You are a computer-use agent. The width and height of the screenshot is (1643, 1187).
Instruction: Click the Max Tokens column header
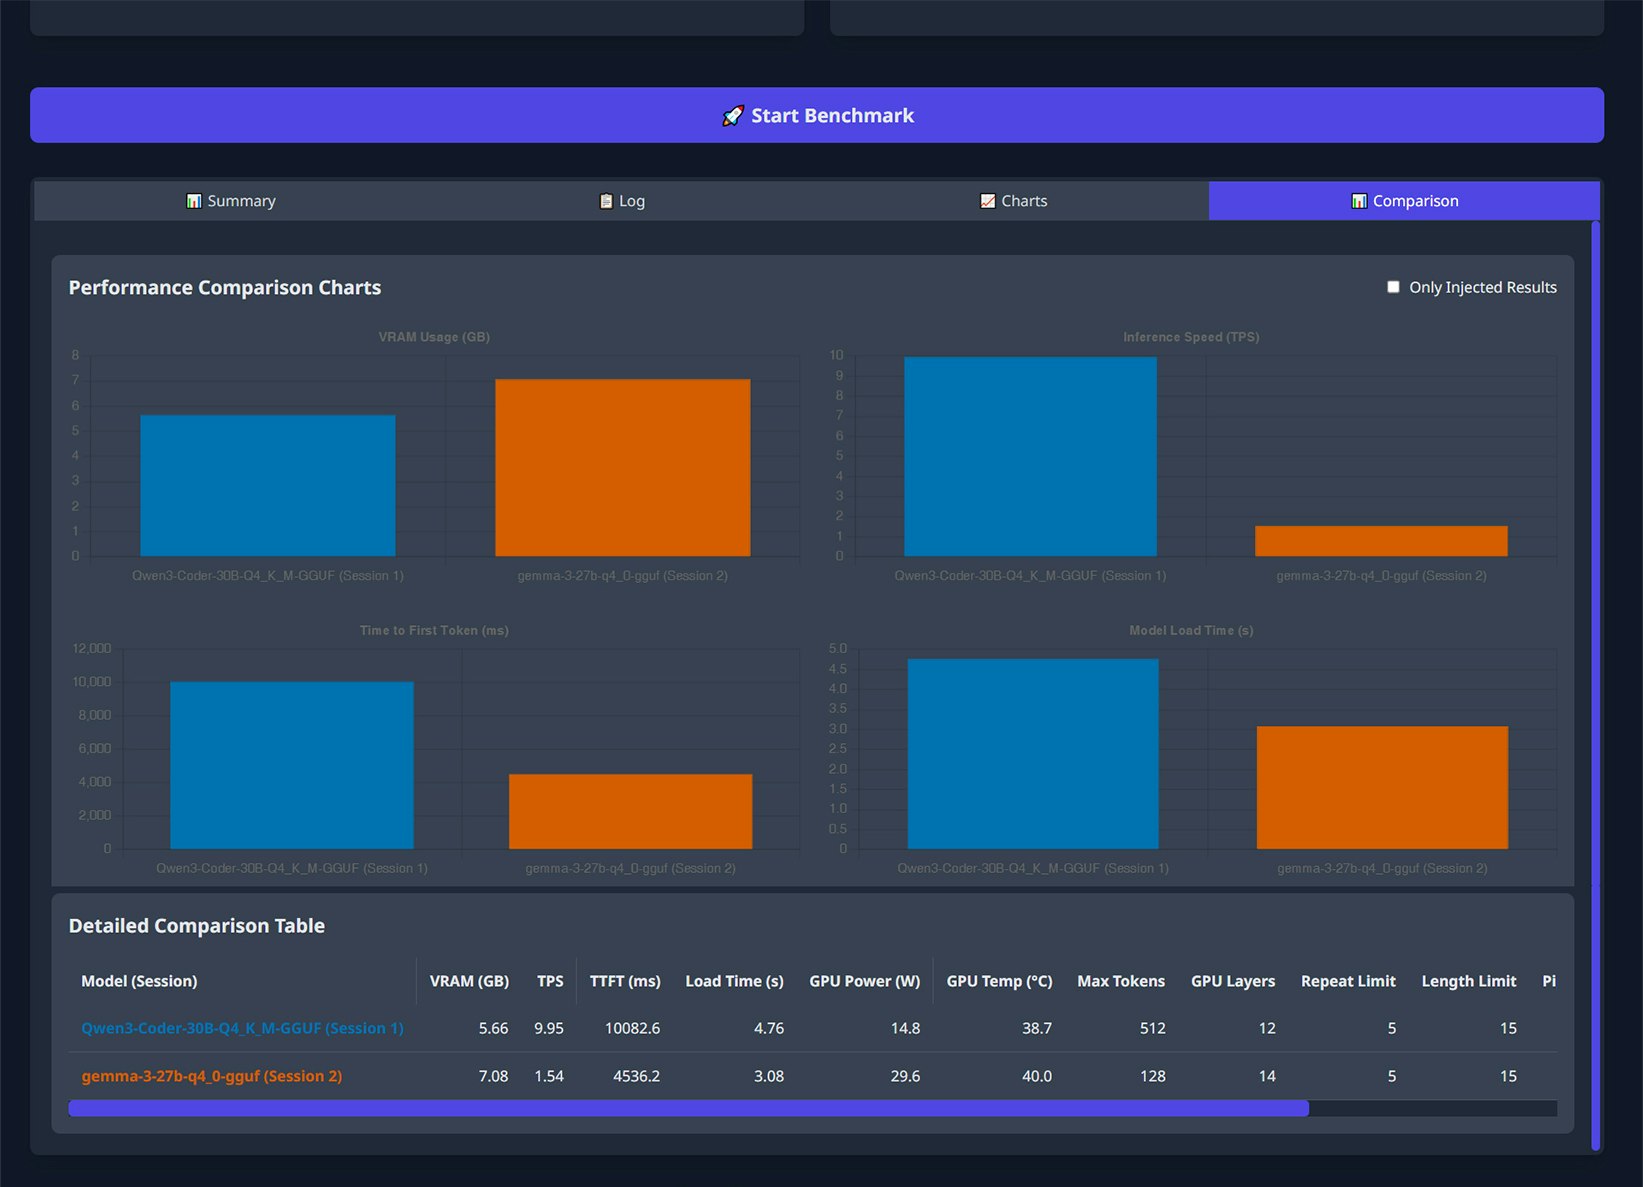1120,981
